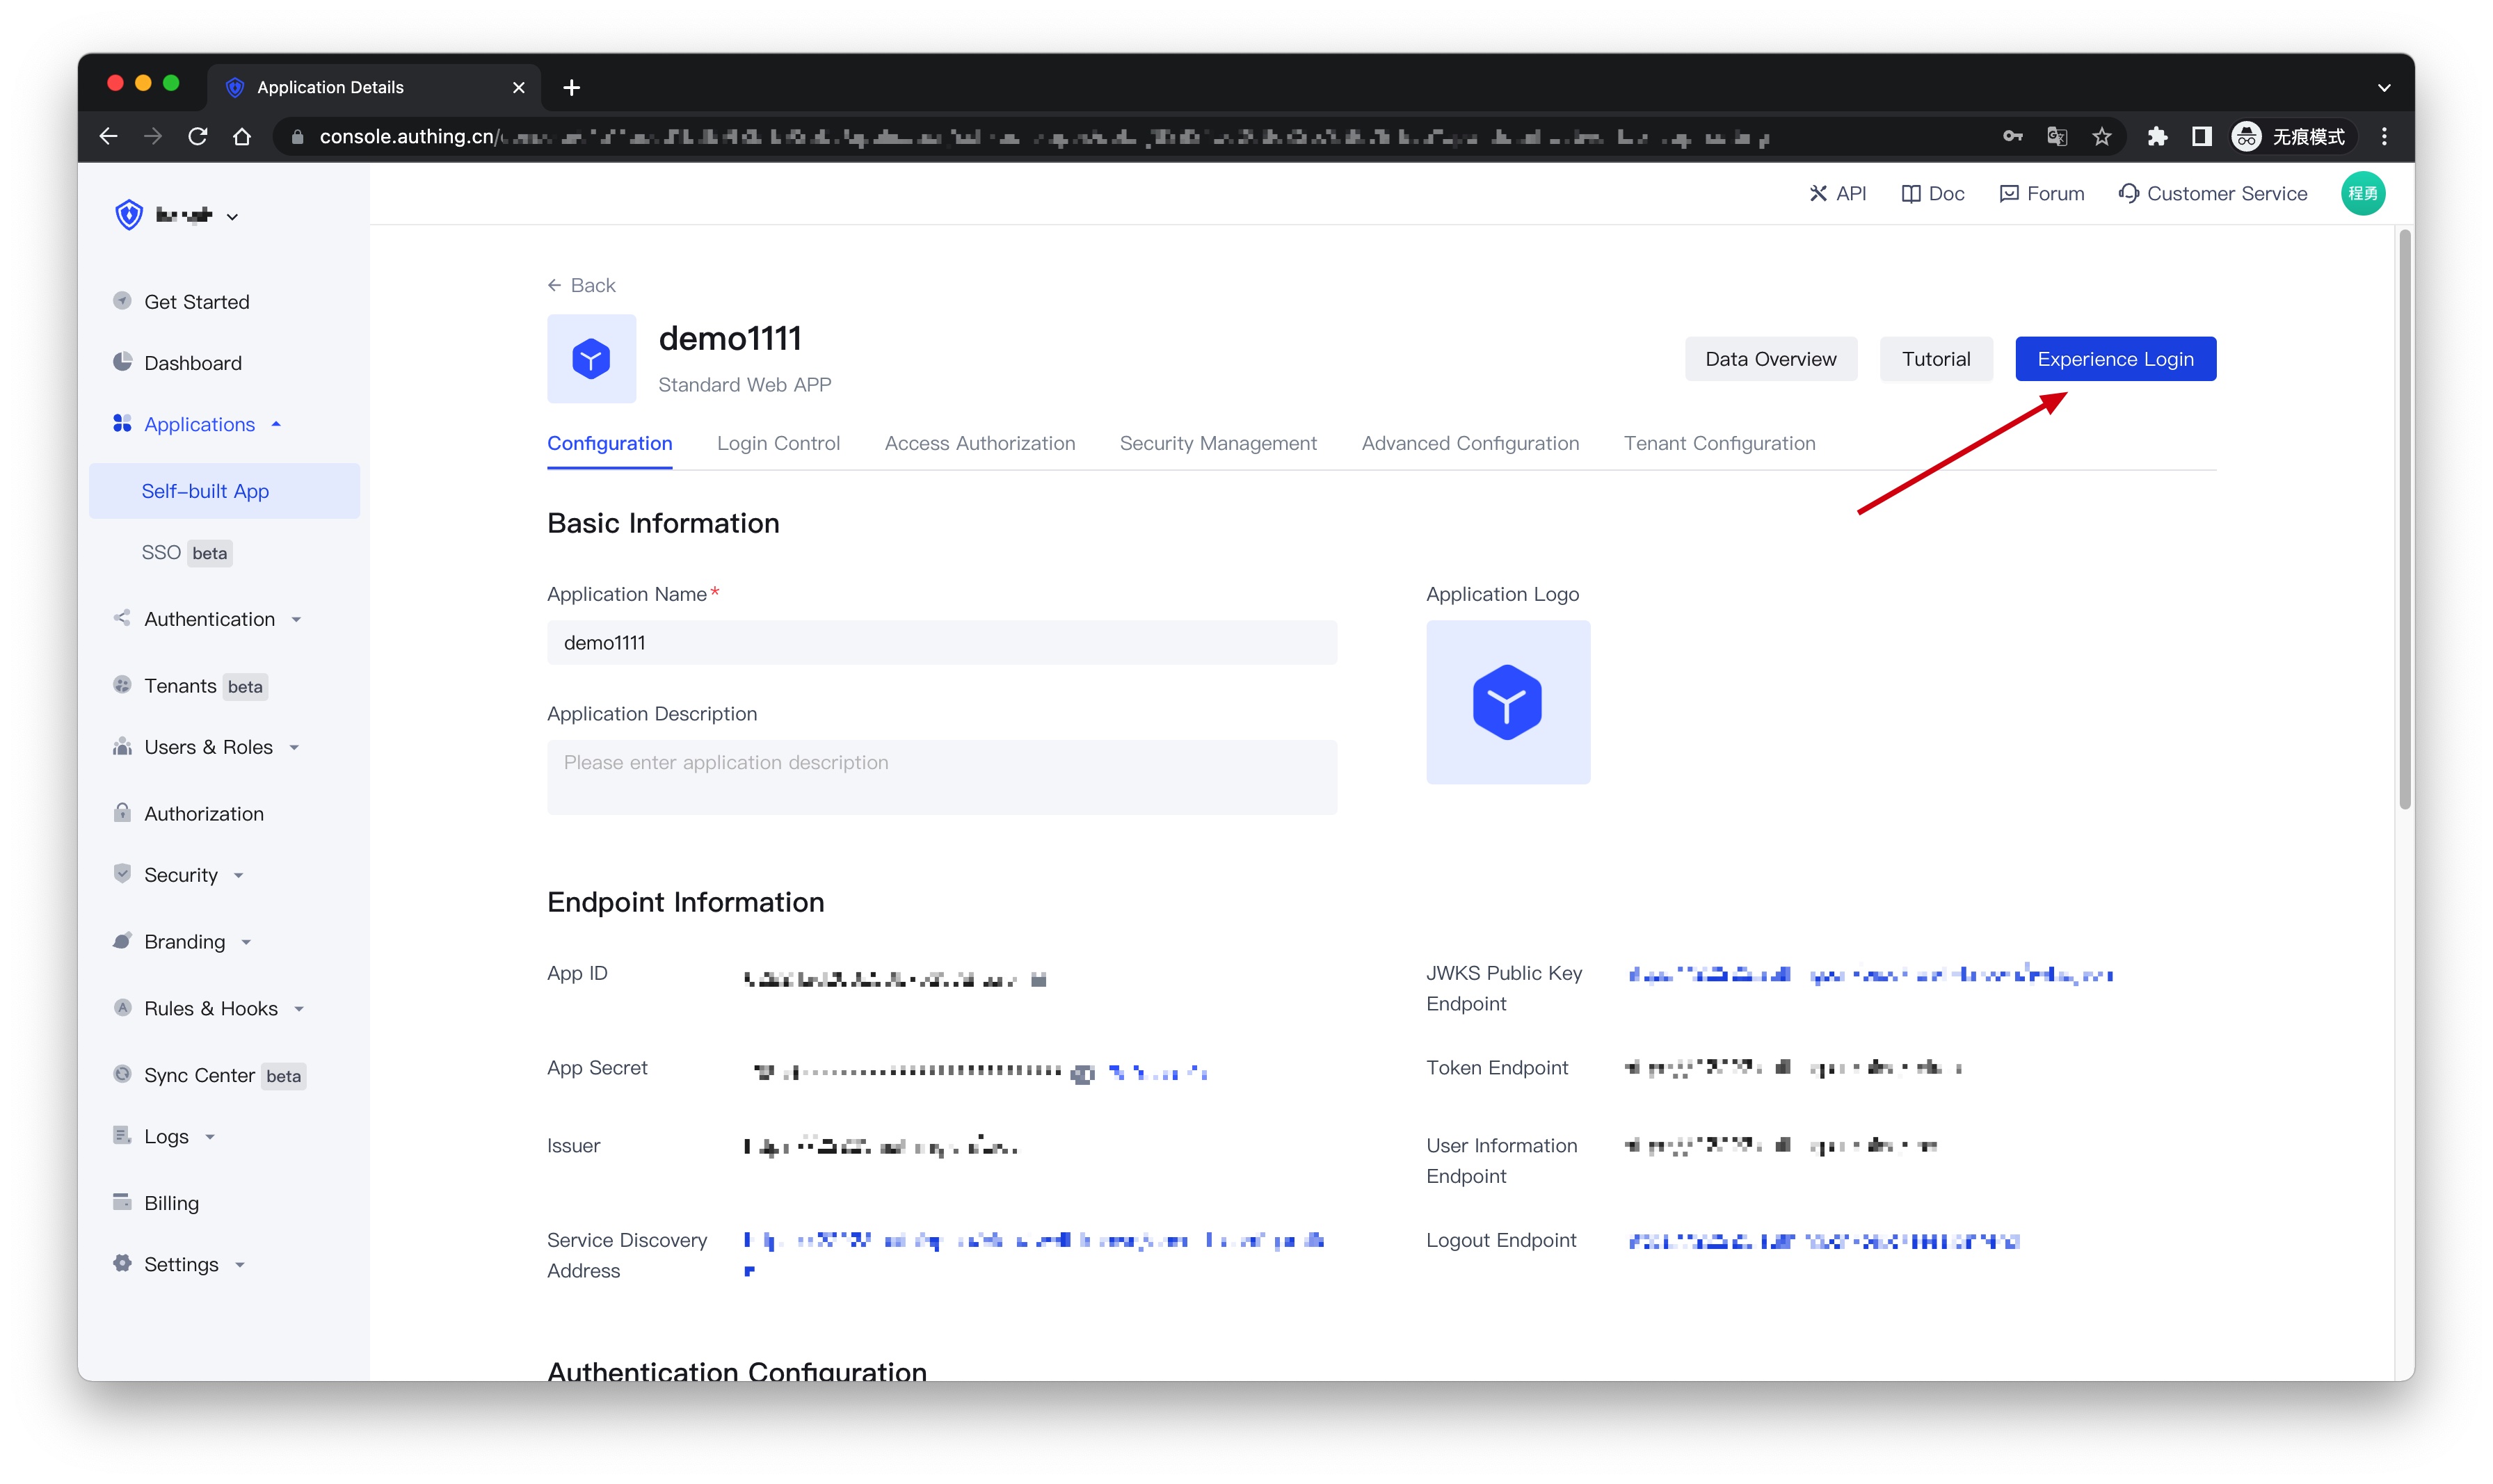Screen dimensions: 2493x1484
Task: Click the Billing card icon in sidebar
Action: [122, 1202]
